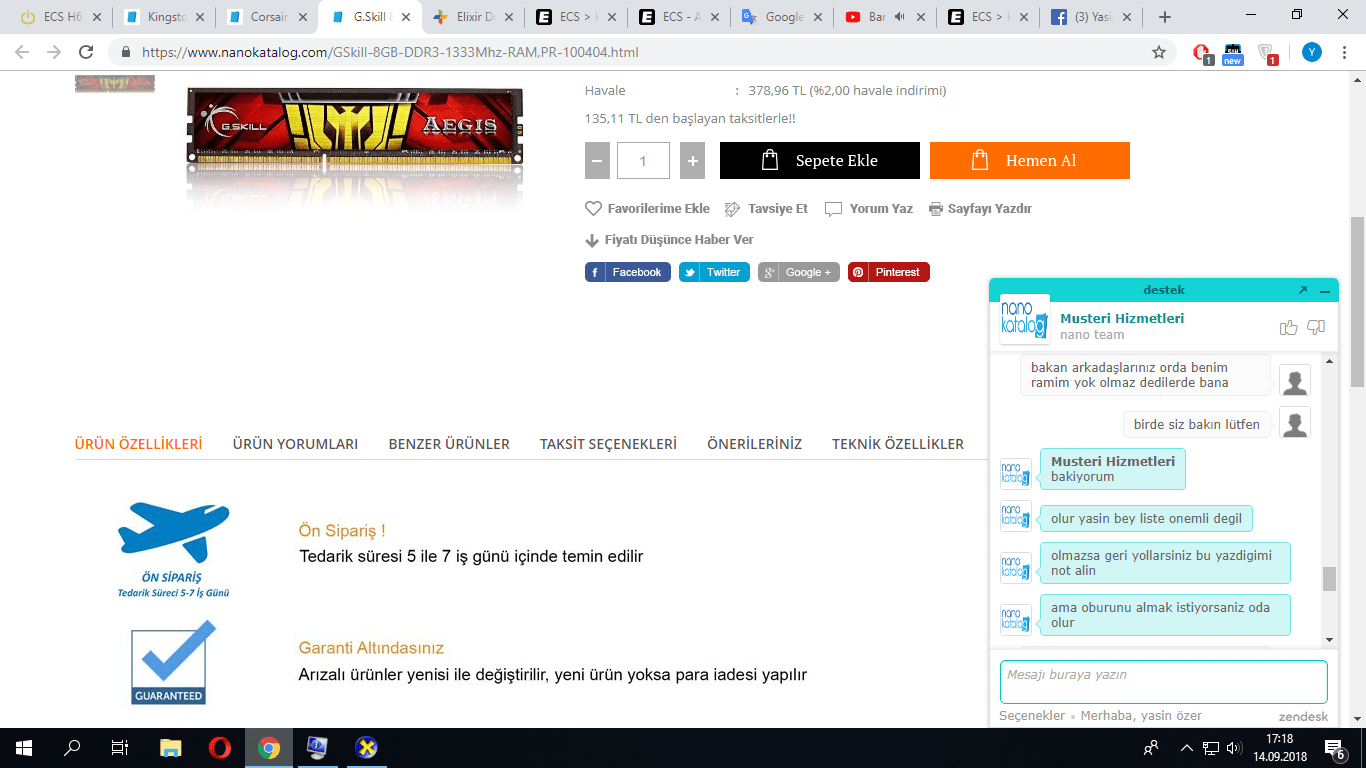Click the chat scrollbar thumb
The height and width of the screenshot is (768, 1366).
pyautogui.click(x=1329, y=579)
